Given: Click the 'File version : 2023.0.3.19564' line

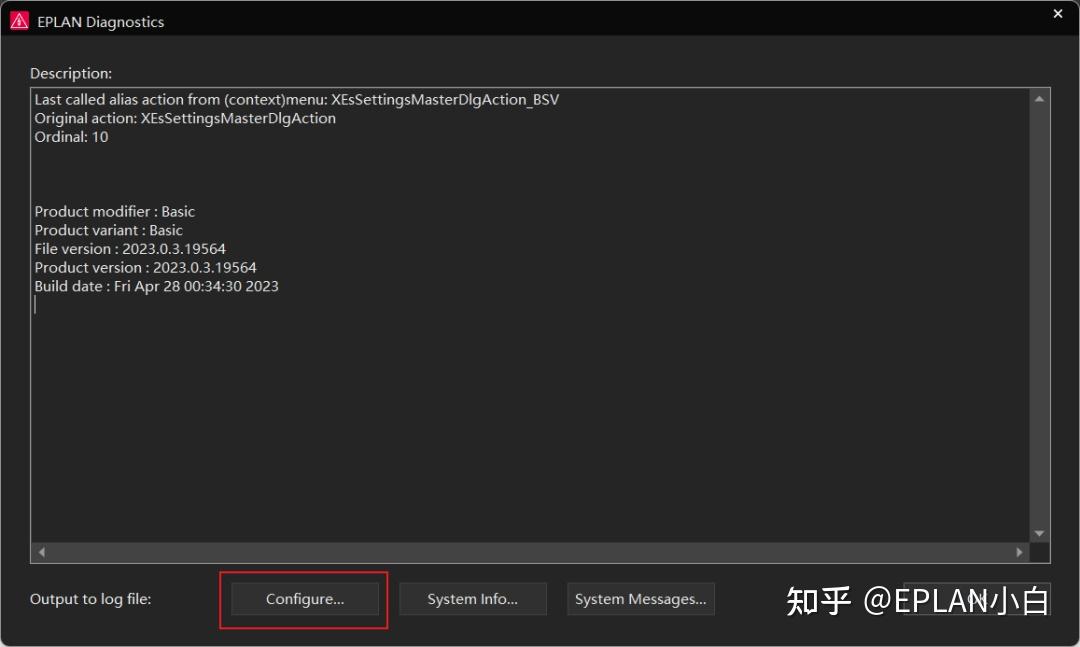Looking at the screenshot, I should pyautogui.click(x=130, y=249).
